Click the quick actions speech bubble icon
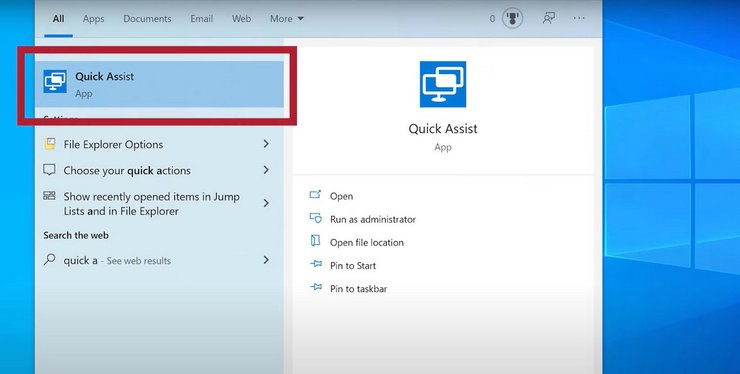Viewport: 740px width, 374px height. 49,170
